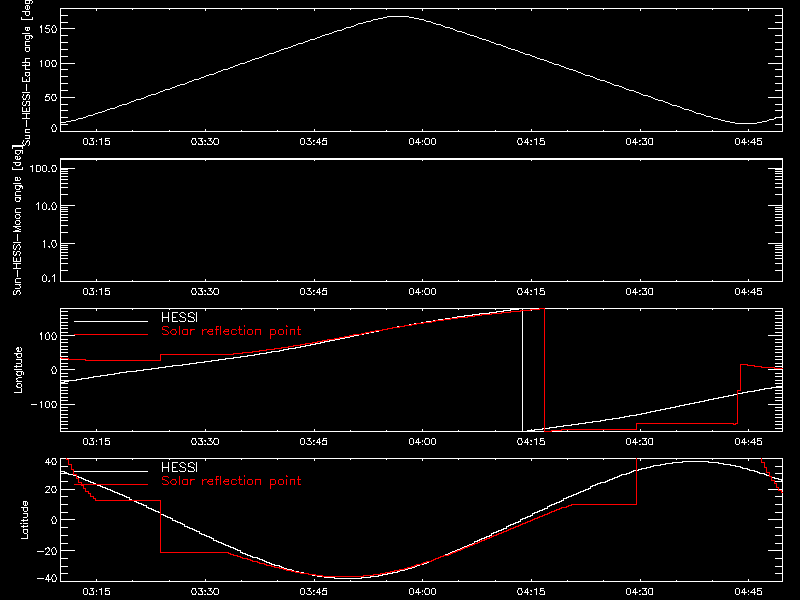Click white HESSI legend line in Longitude plot
The width and height of the screenshot is (800, 600).
[111, 321]
